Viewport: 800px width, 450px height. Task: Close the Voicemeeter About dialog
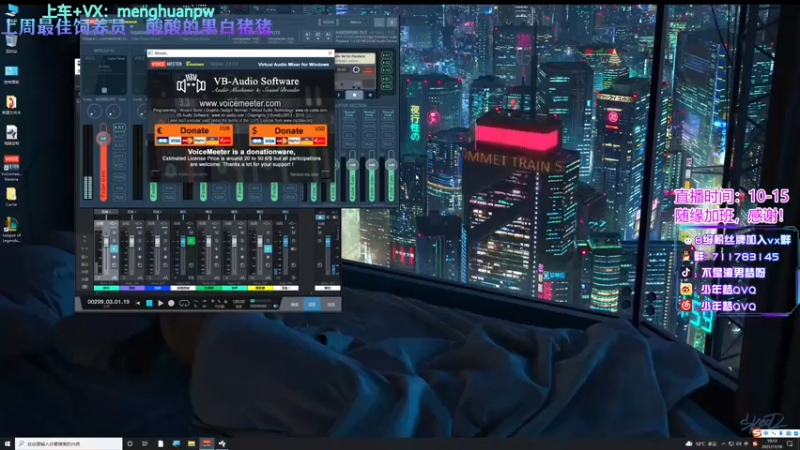pyautogui.click(x=330, y=53)
